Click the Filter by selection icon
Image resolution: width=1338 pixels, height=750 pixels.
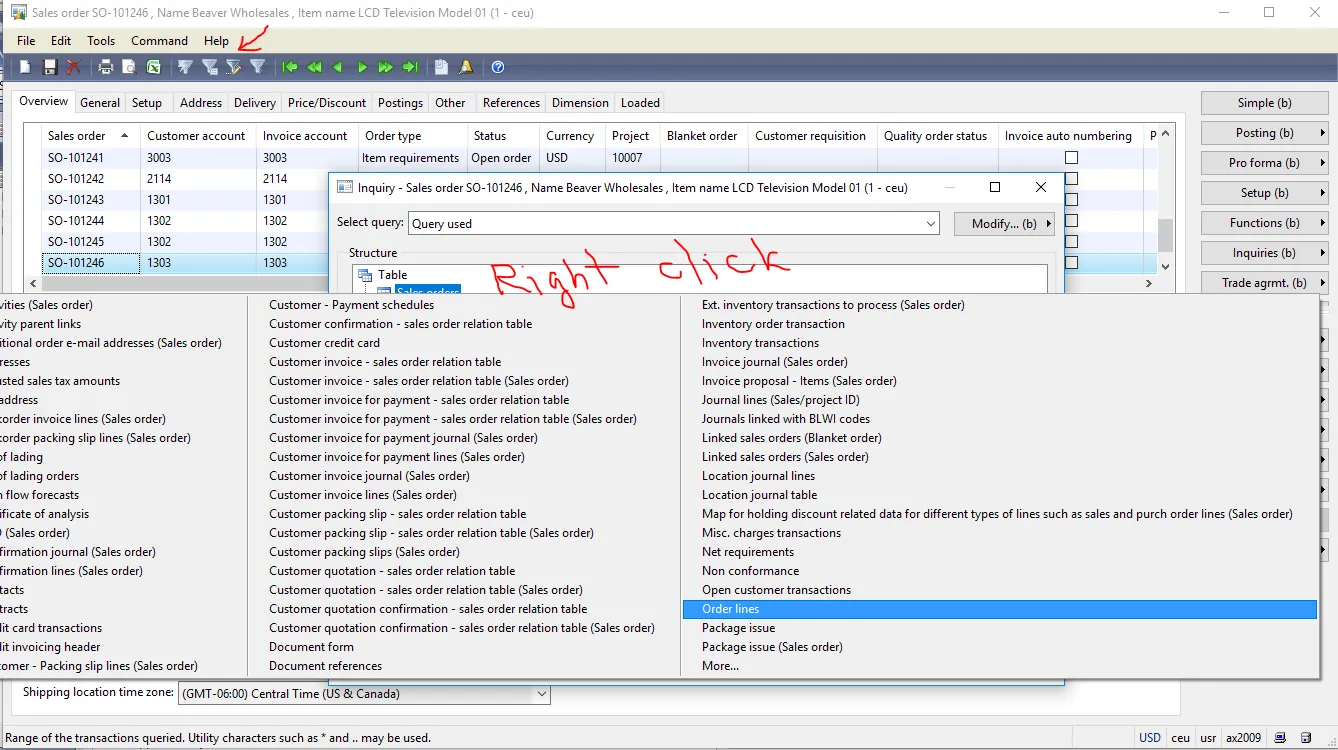click(185, 67)
